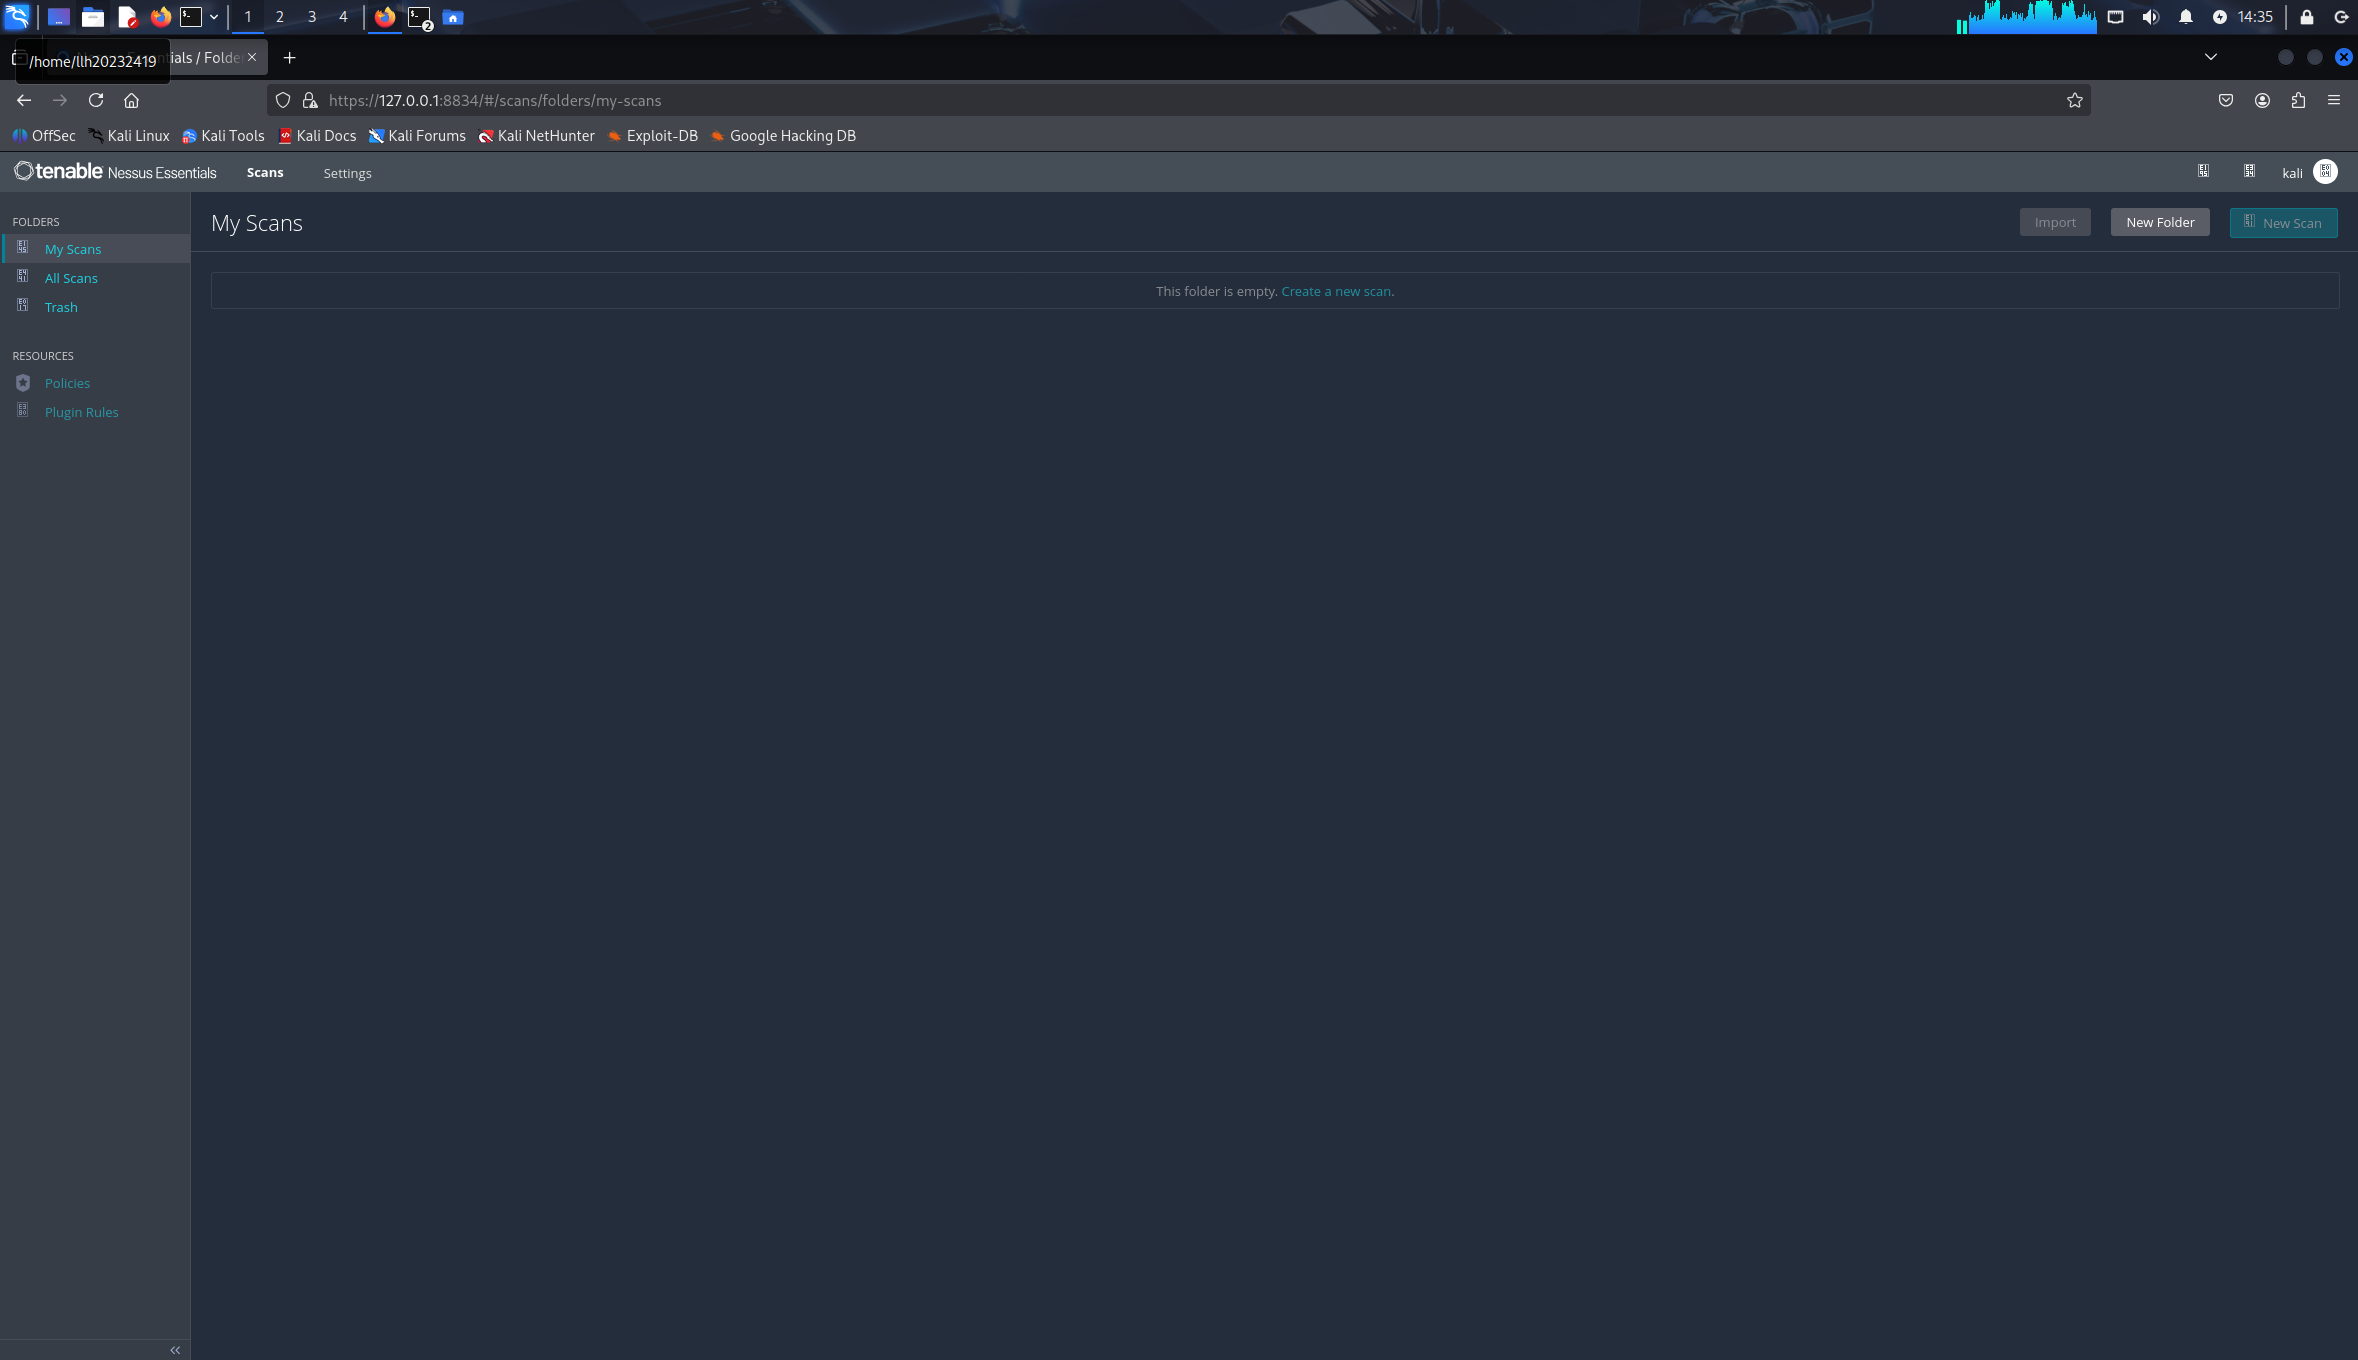Switch to workspace 3 in the taskbar
The image size is (2358, 1360).
[312, 17]
